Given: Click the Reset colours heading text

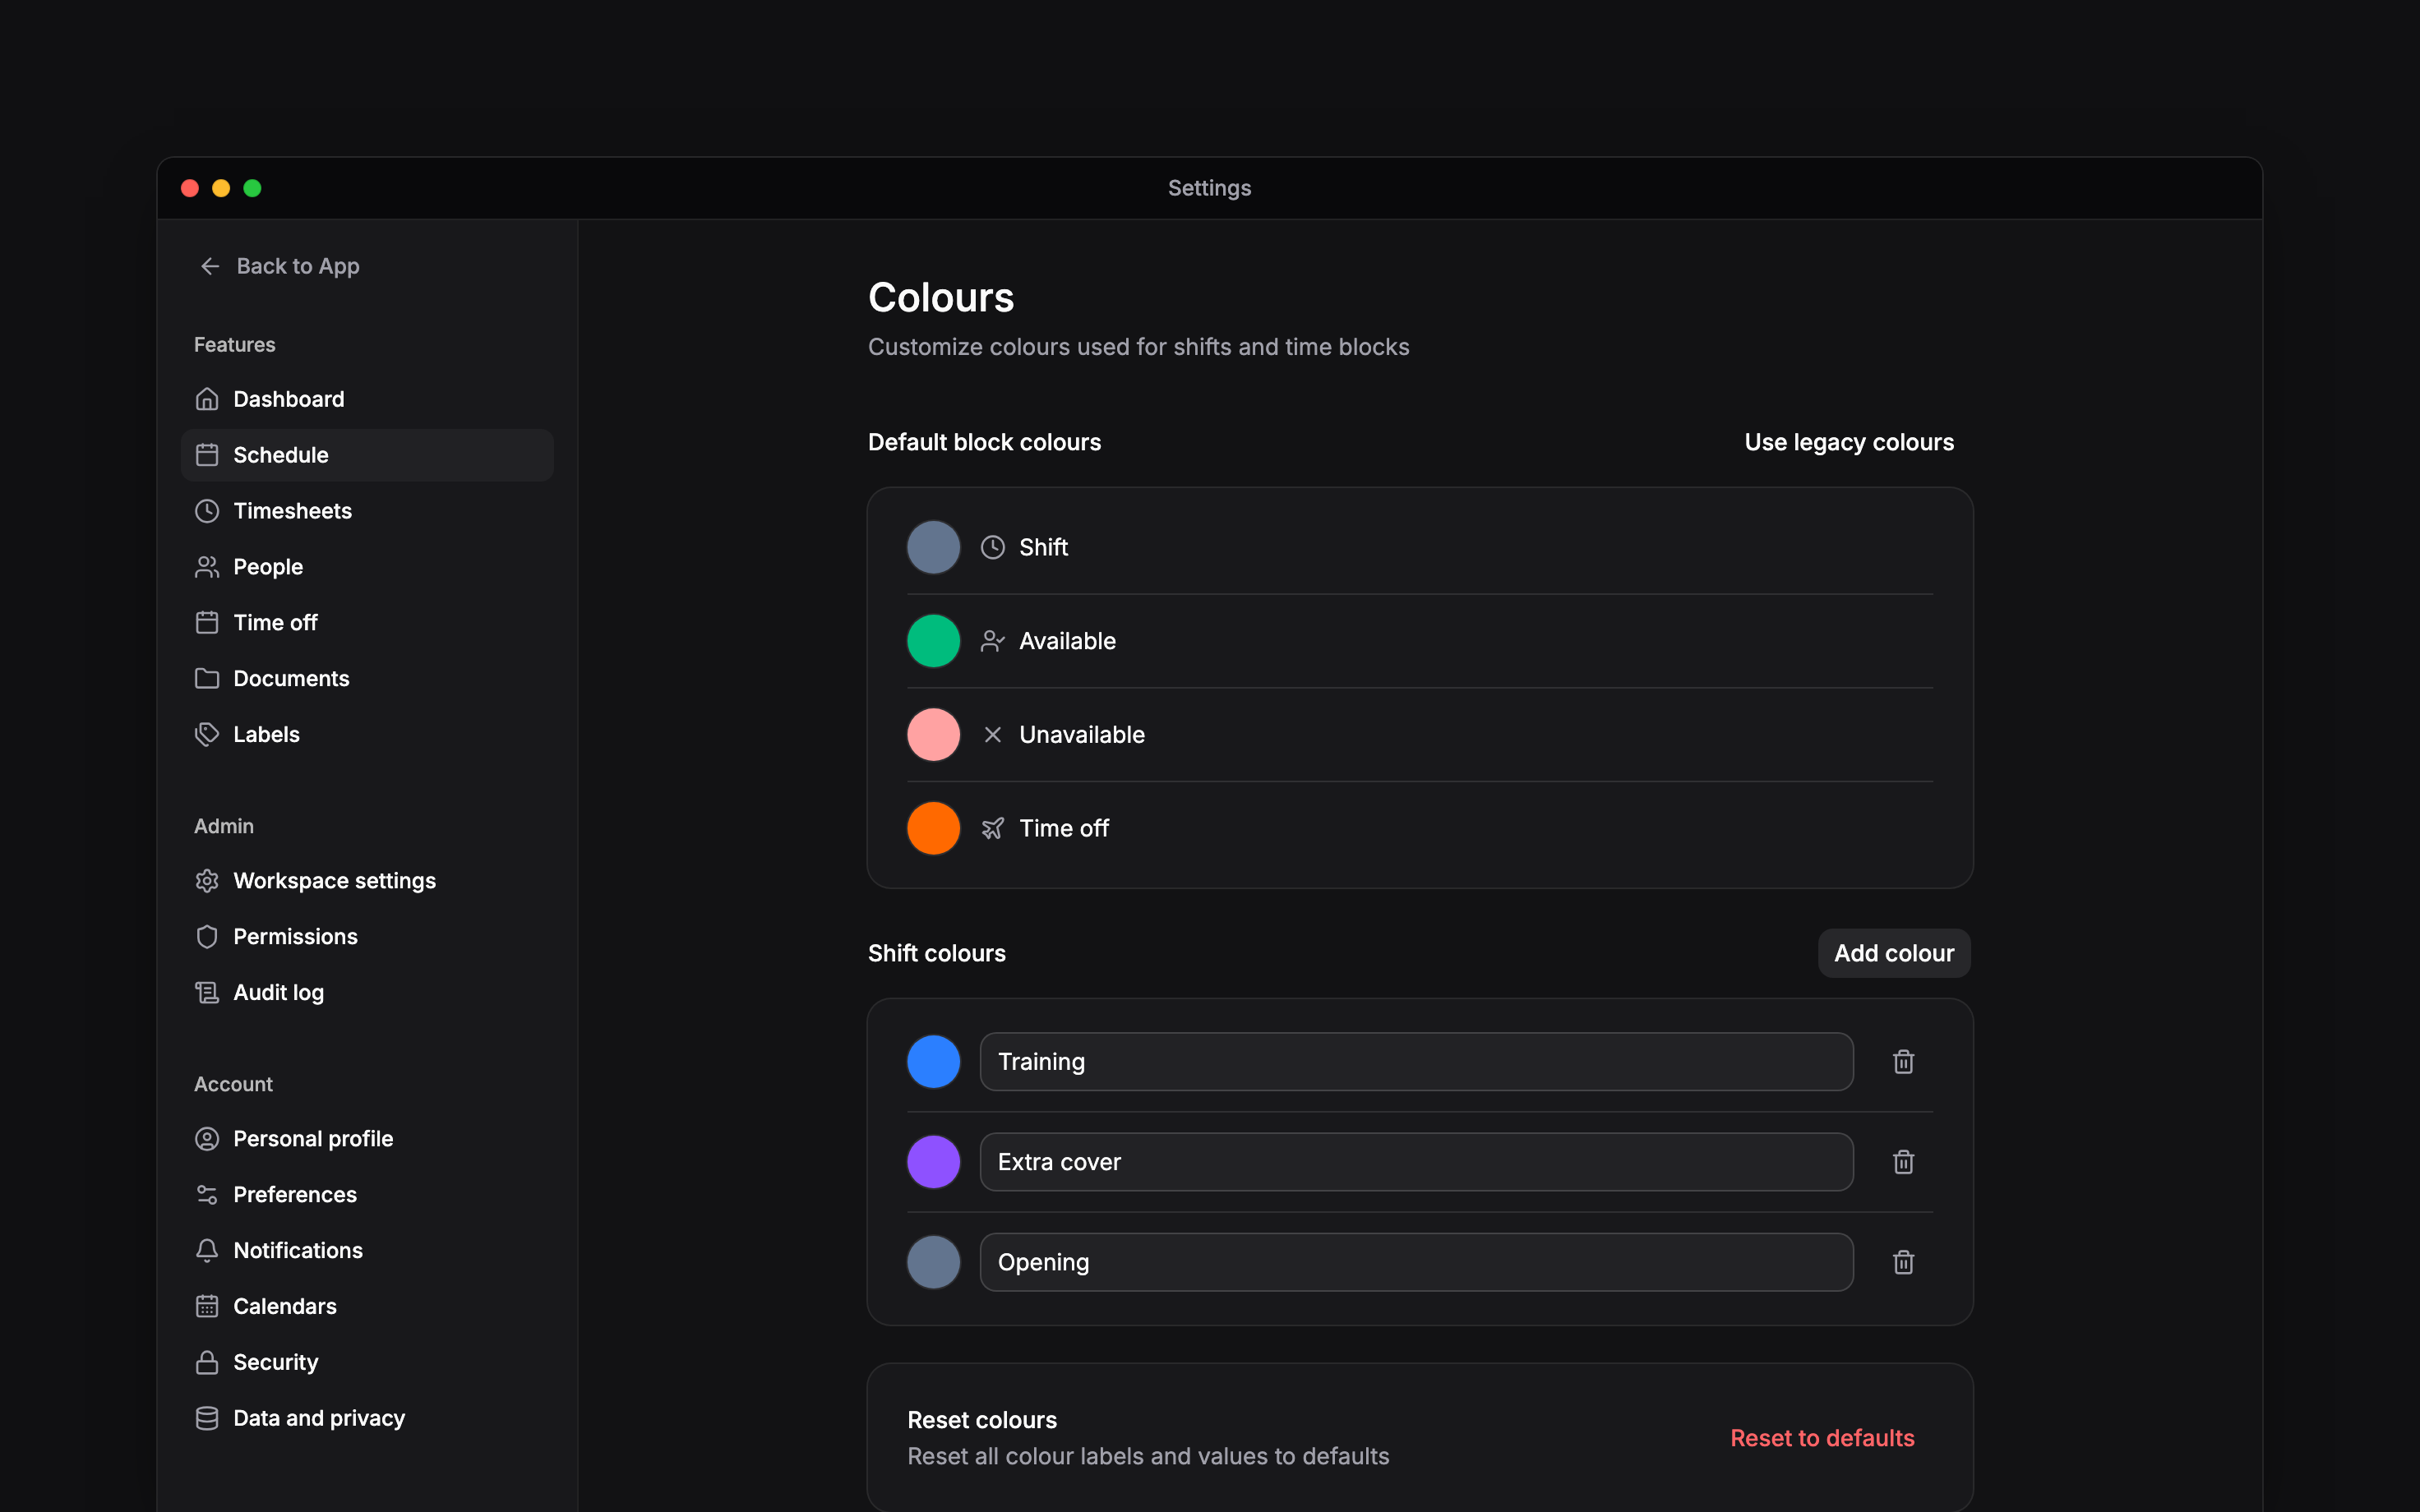Looking at the screenshot, I should pyautogui.click(x=982, y=1420).
